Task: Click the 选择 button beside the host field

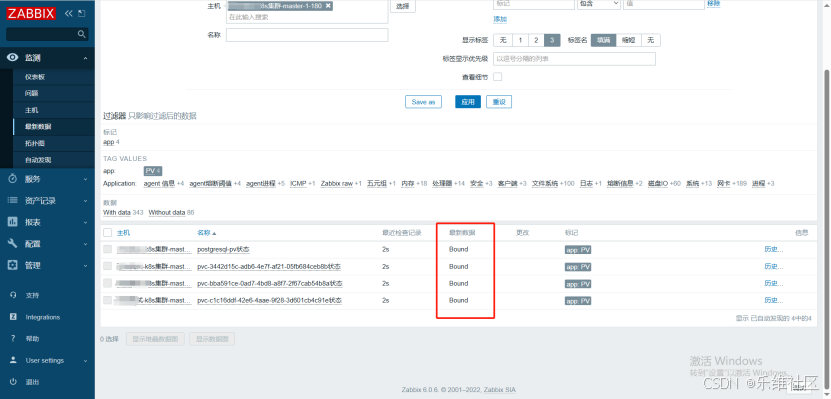Action: [x=403, y=6]
